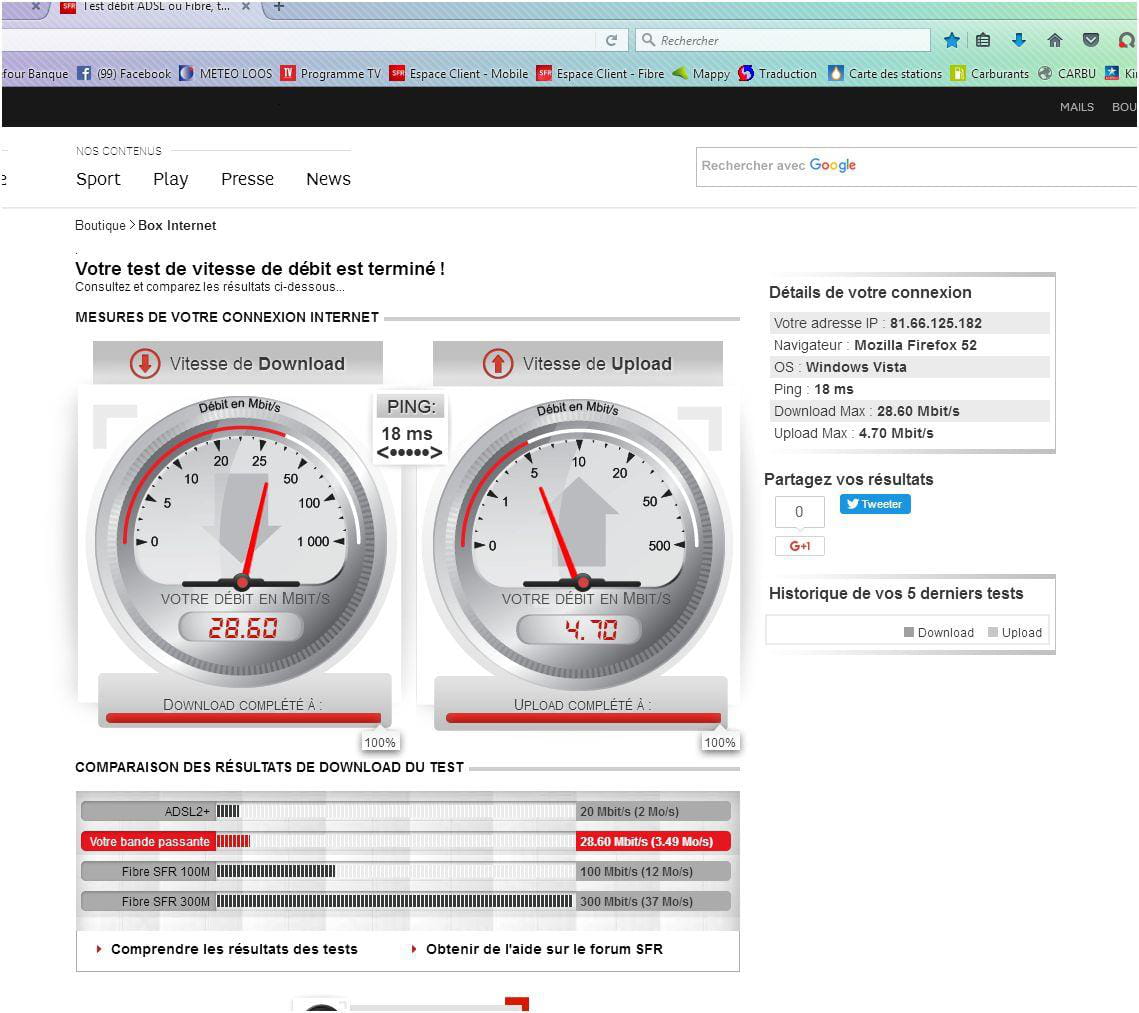Viewport: 1139px width, 1013px height.
Task: Open a new browser tab
Action: pos(279,7)
